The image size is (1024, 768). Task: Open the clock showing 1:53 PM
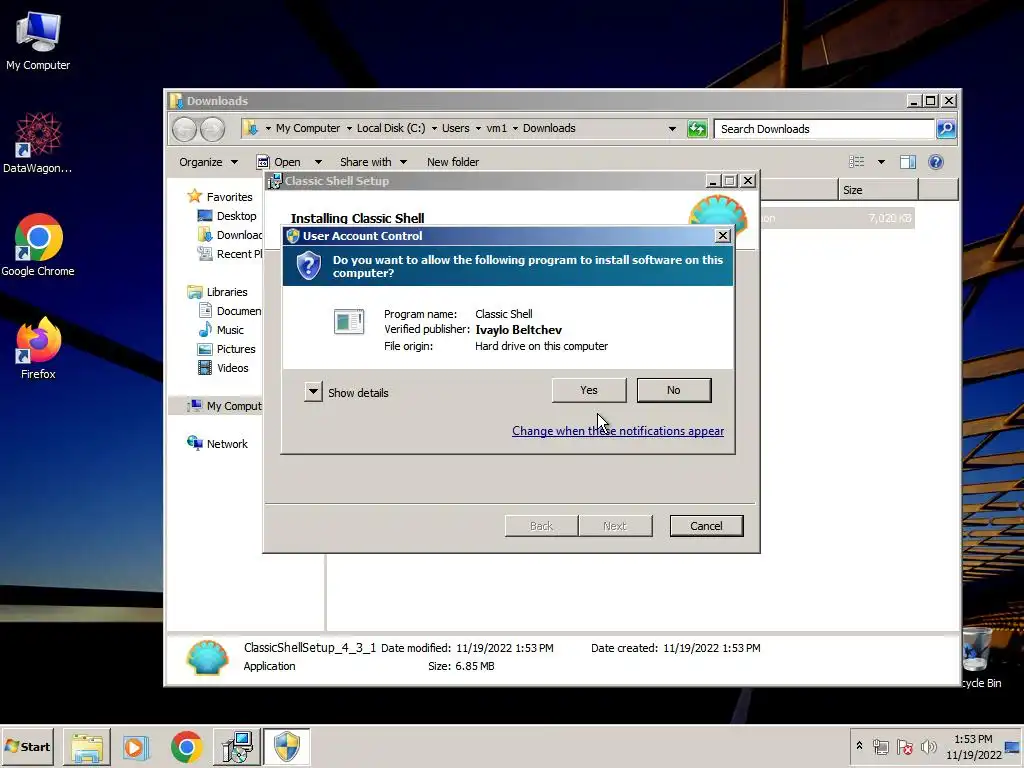pos(973,747)
